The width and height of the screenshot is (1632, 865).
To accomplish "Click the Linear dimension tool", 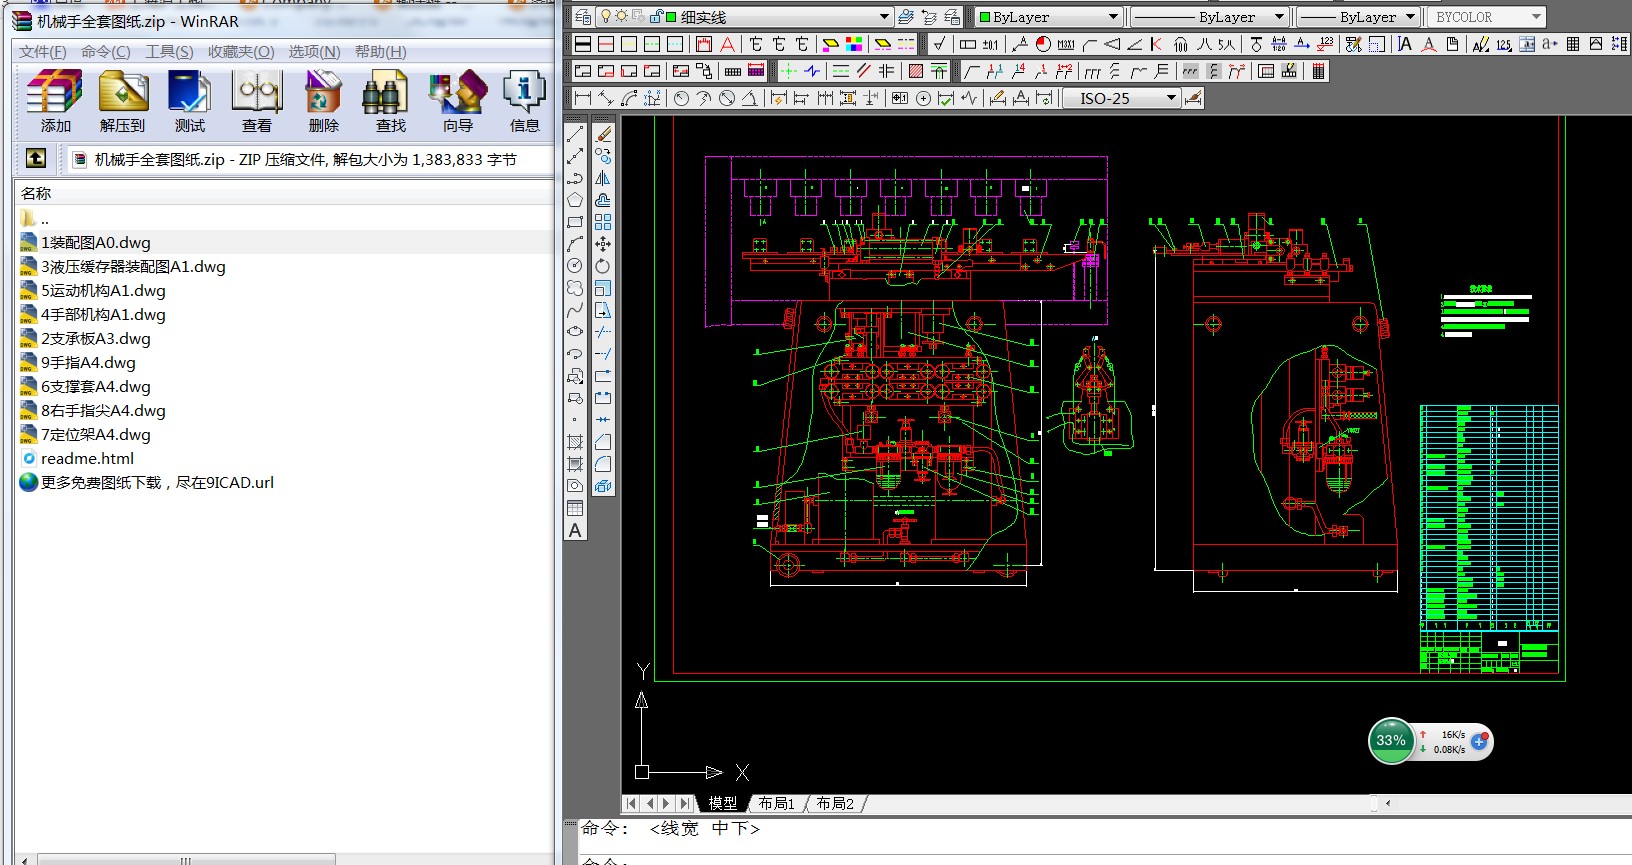I will point(582,98).
